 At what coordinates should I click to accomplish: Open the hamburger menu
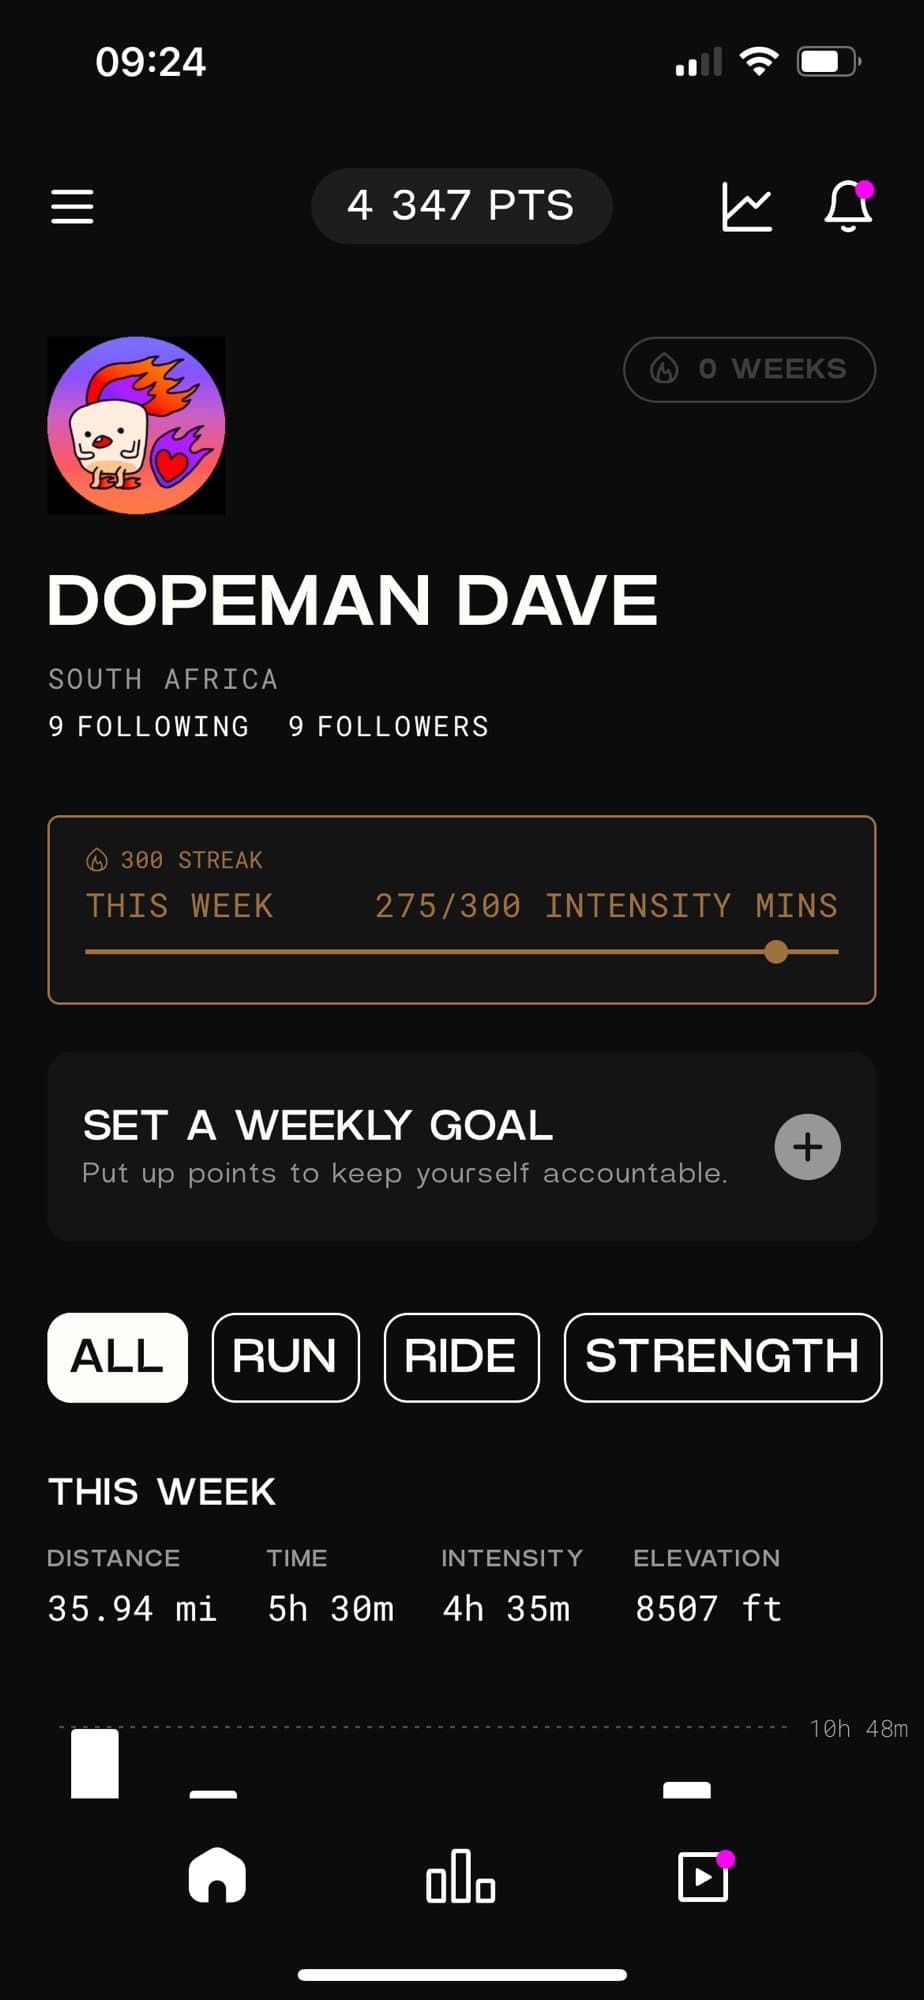click(72, 207)
